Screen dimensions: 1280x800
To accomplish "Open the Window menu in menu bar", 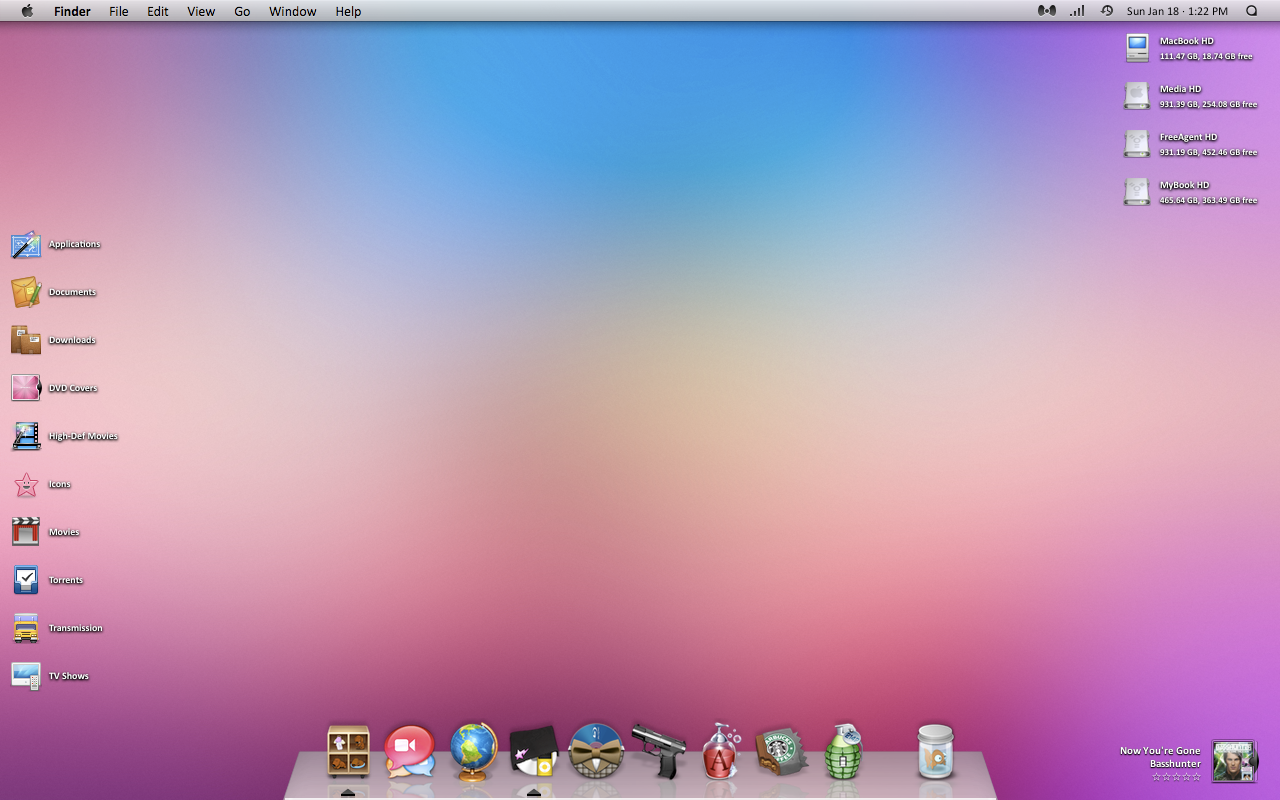I will coord(292,11).
